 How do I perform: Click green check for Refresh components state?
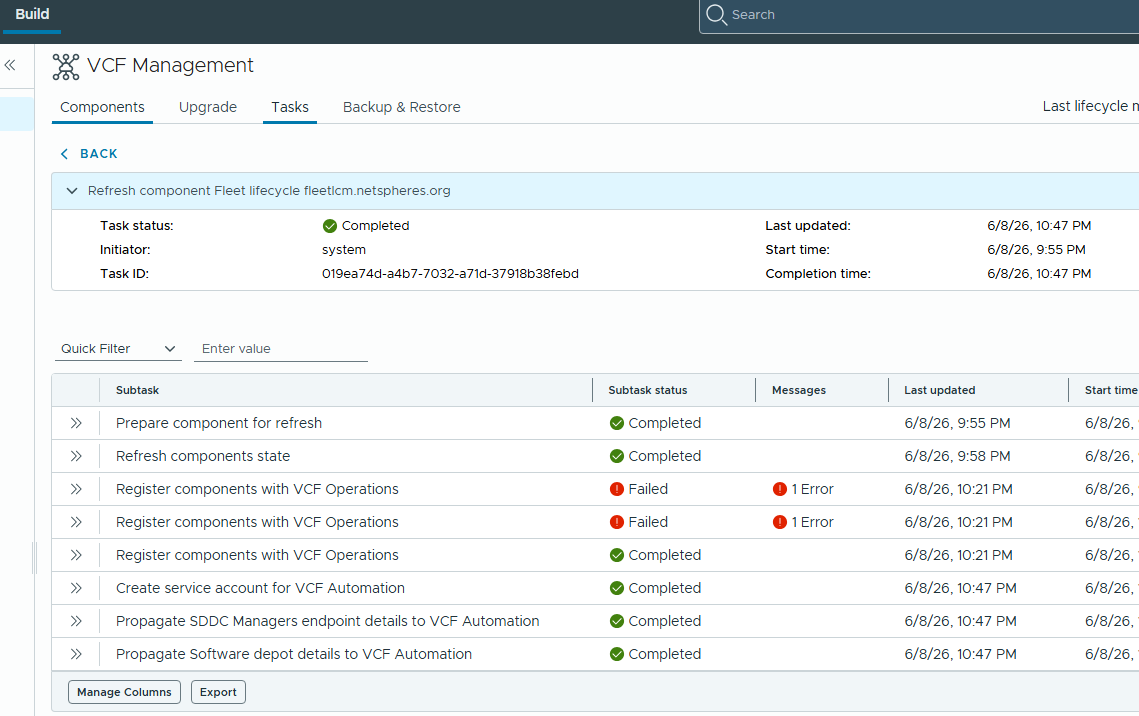[x=617, y=456]
